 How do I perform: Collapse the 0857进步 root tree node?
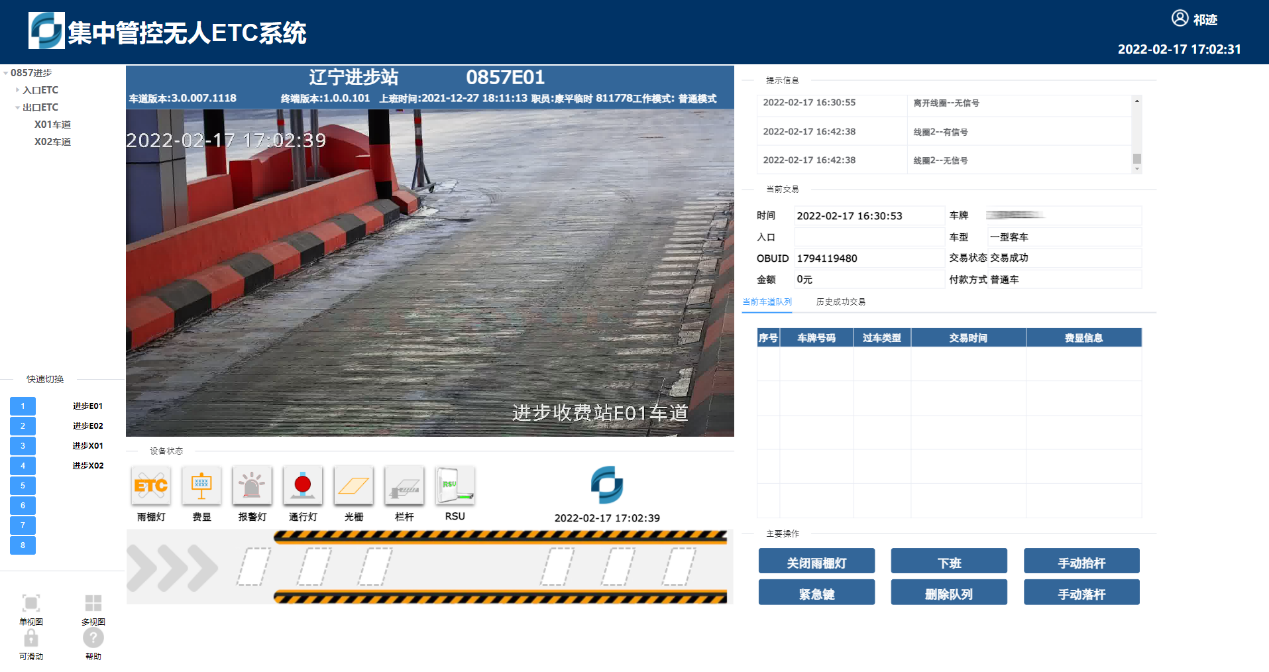point(6,73)
